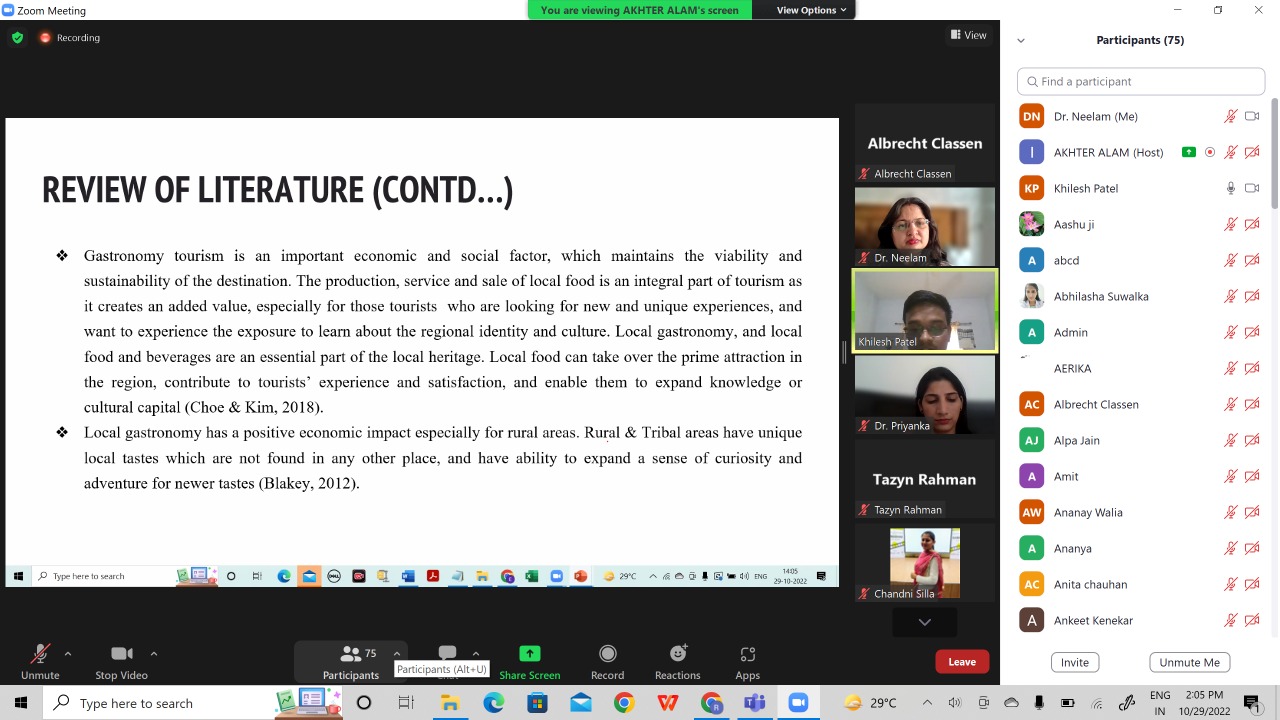This screenshot has height=720, width=1280.
Task: Click the Invite button
Action: click(x=1075, y=662)
